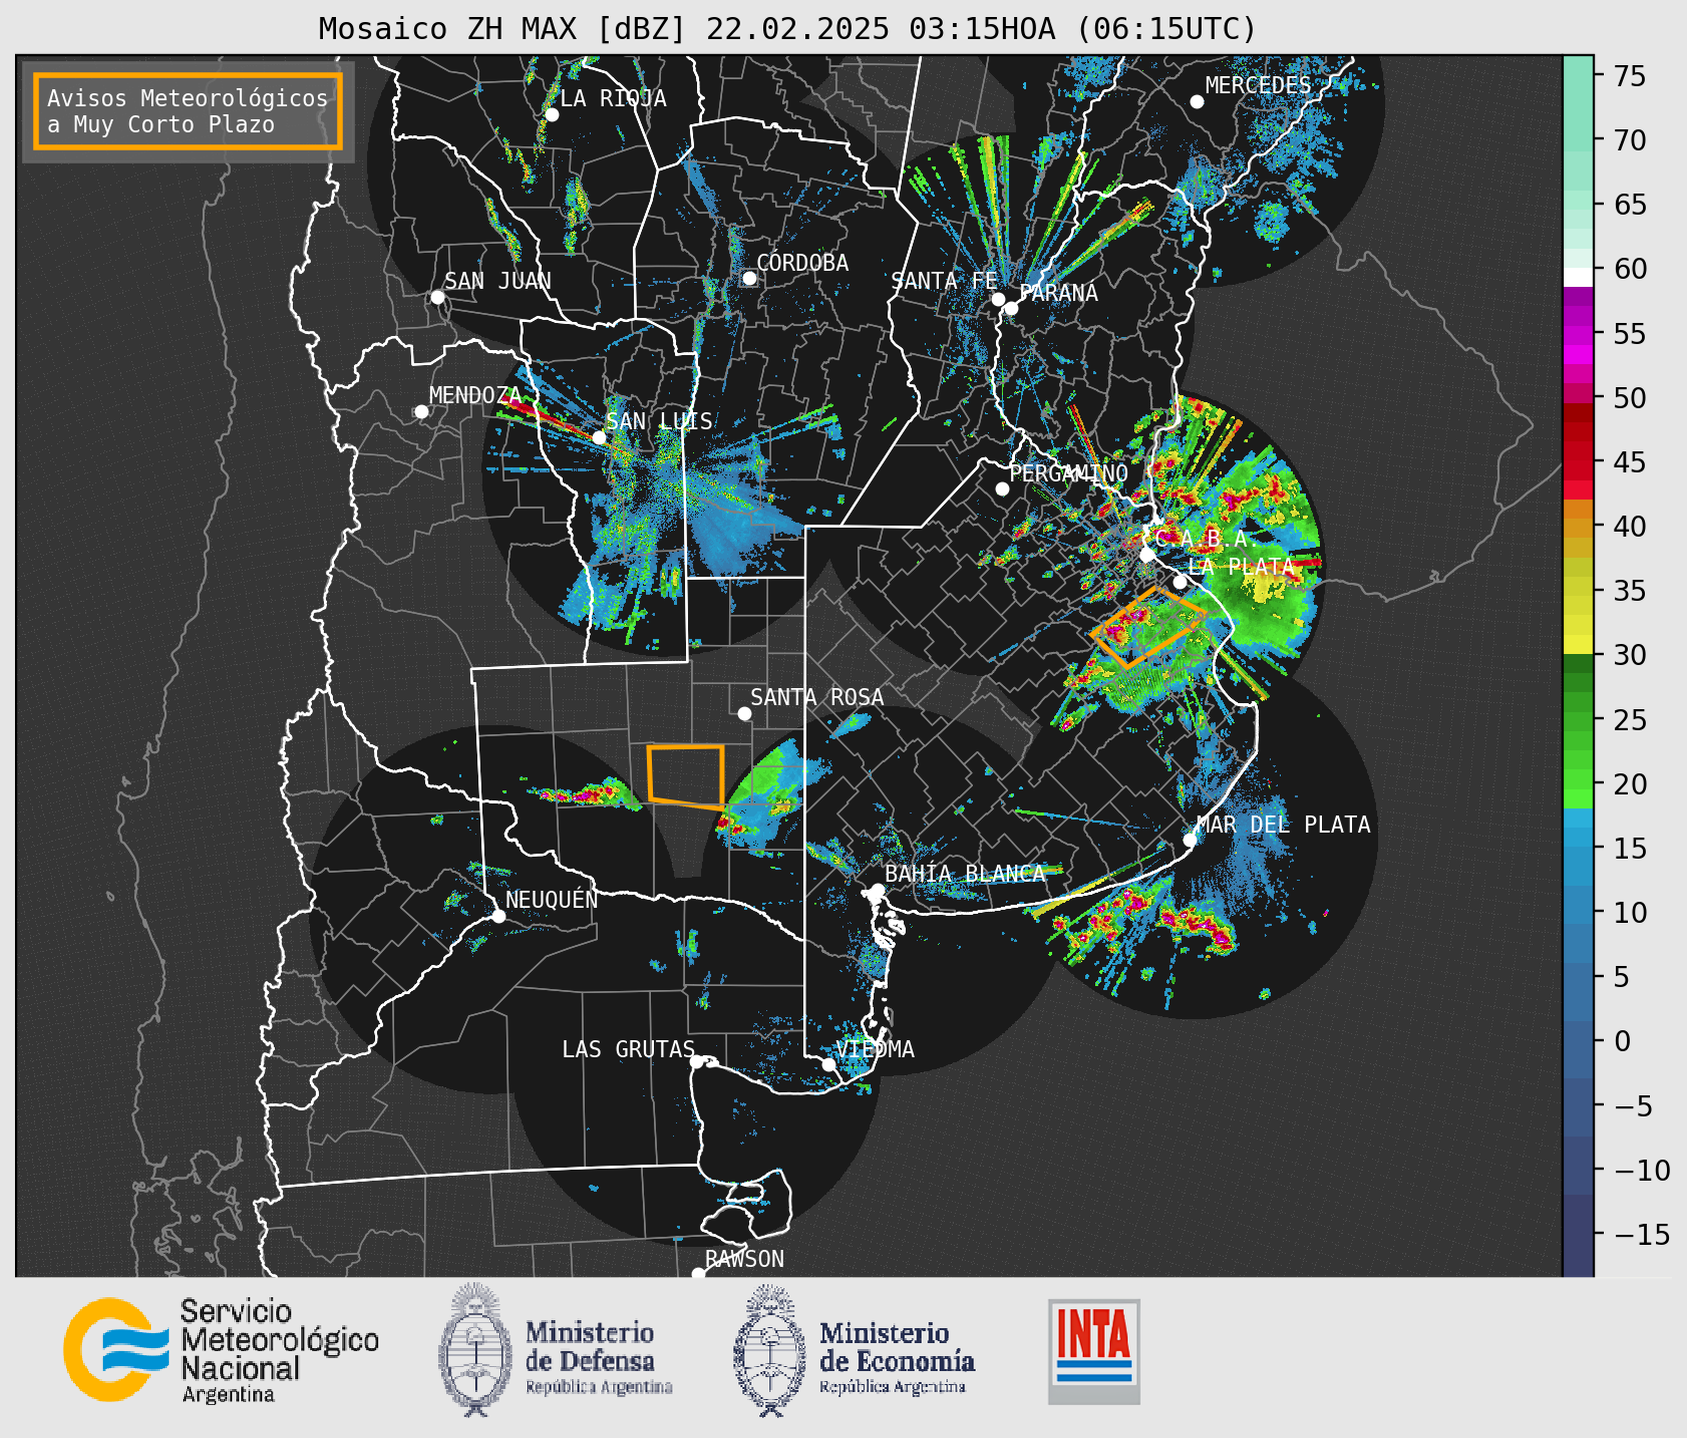Select the VIEDMA city marker
The height and width of the screenshot is (1438, 1687).
tap(829, 1064)
